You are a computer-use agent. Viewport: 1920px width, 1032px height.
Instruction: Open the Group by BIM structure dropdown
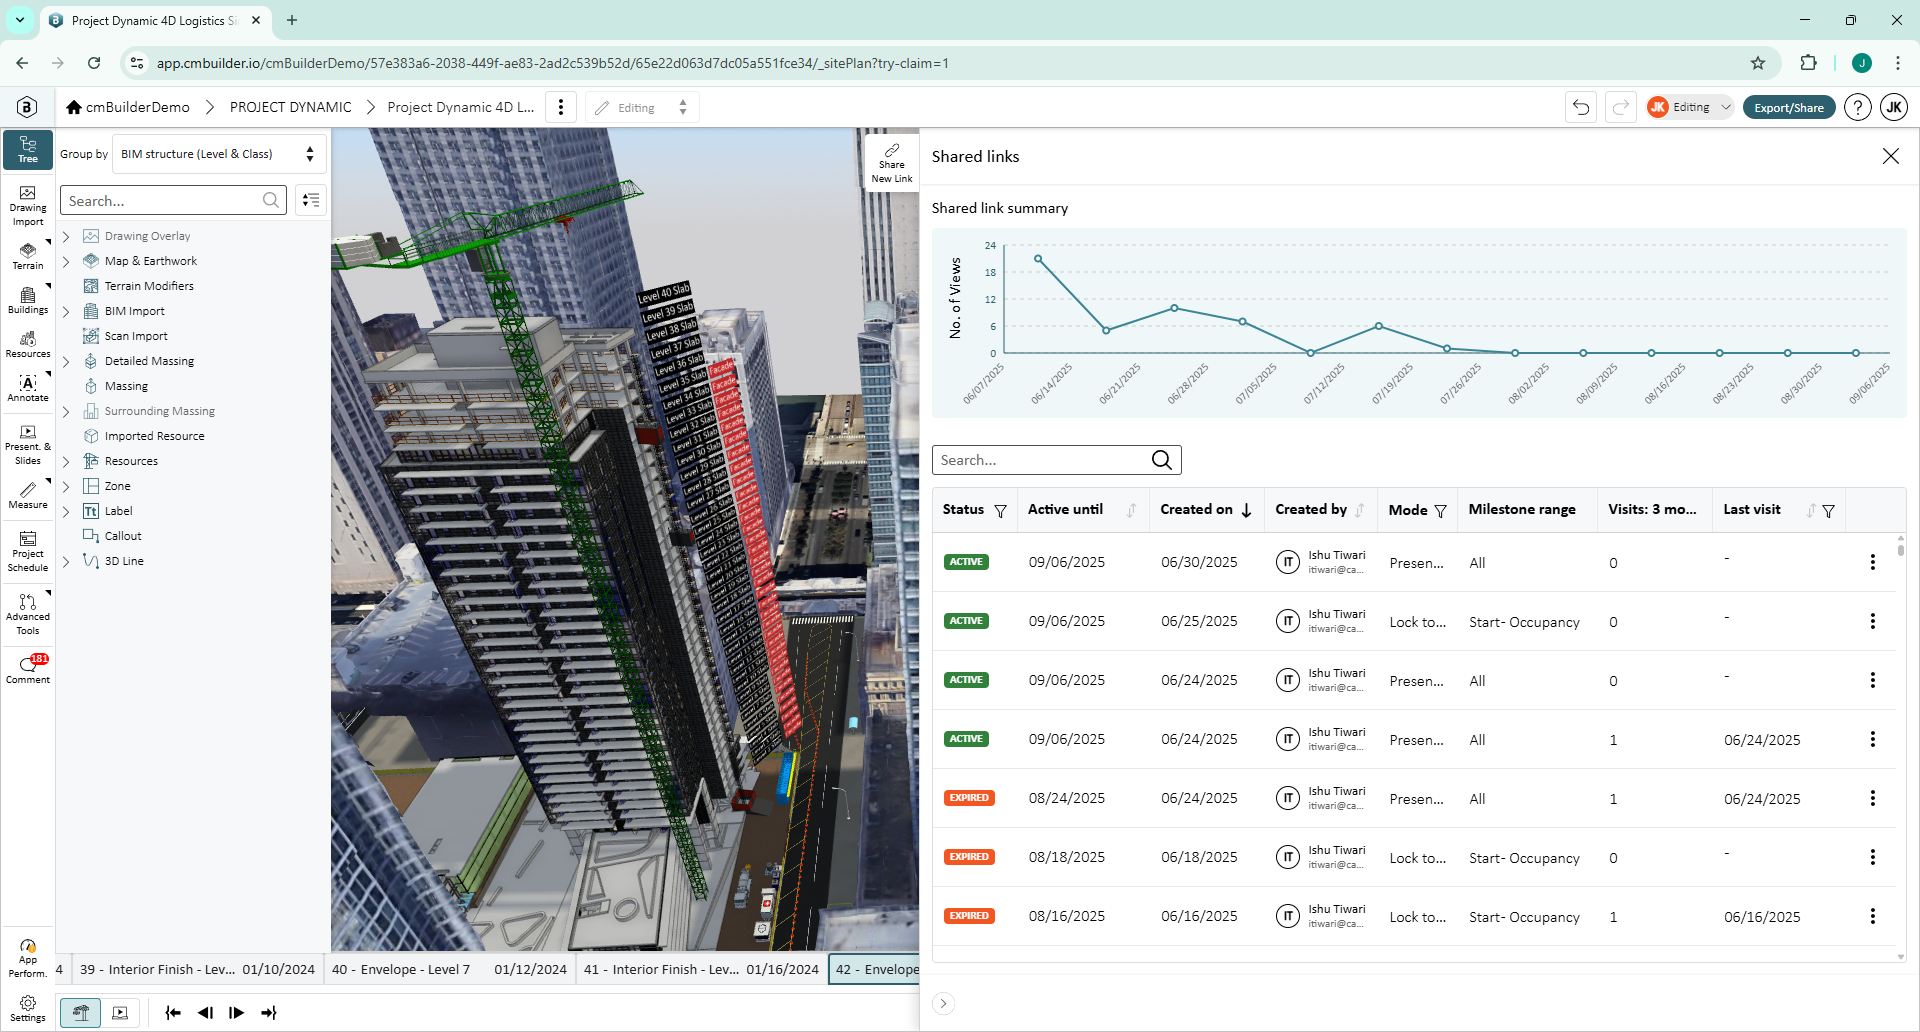click(219, 154)
